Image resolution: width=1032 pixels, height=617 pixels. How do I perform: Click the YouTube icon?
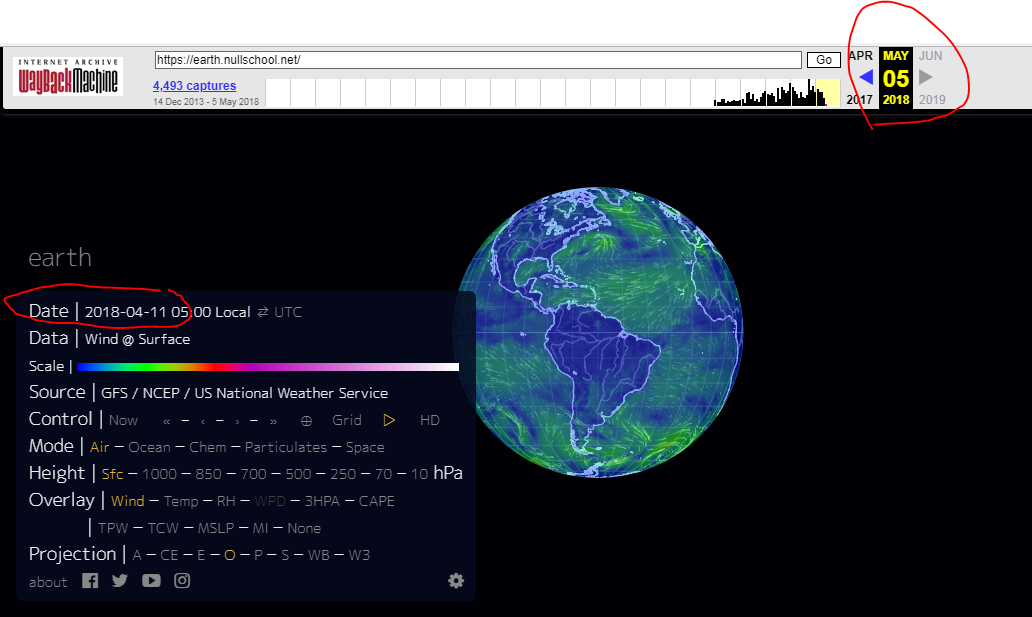[x=151, y=581]
